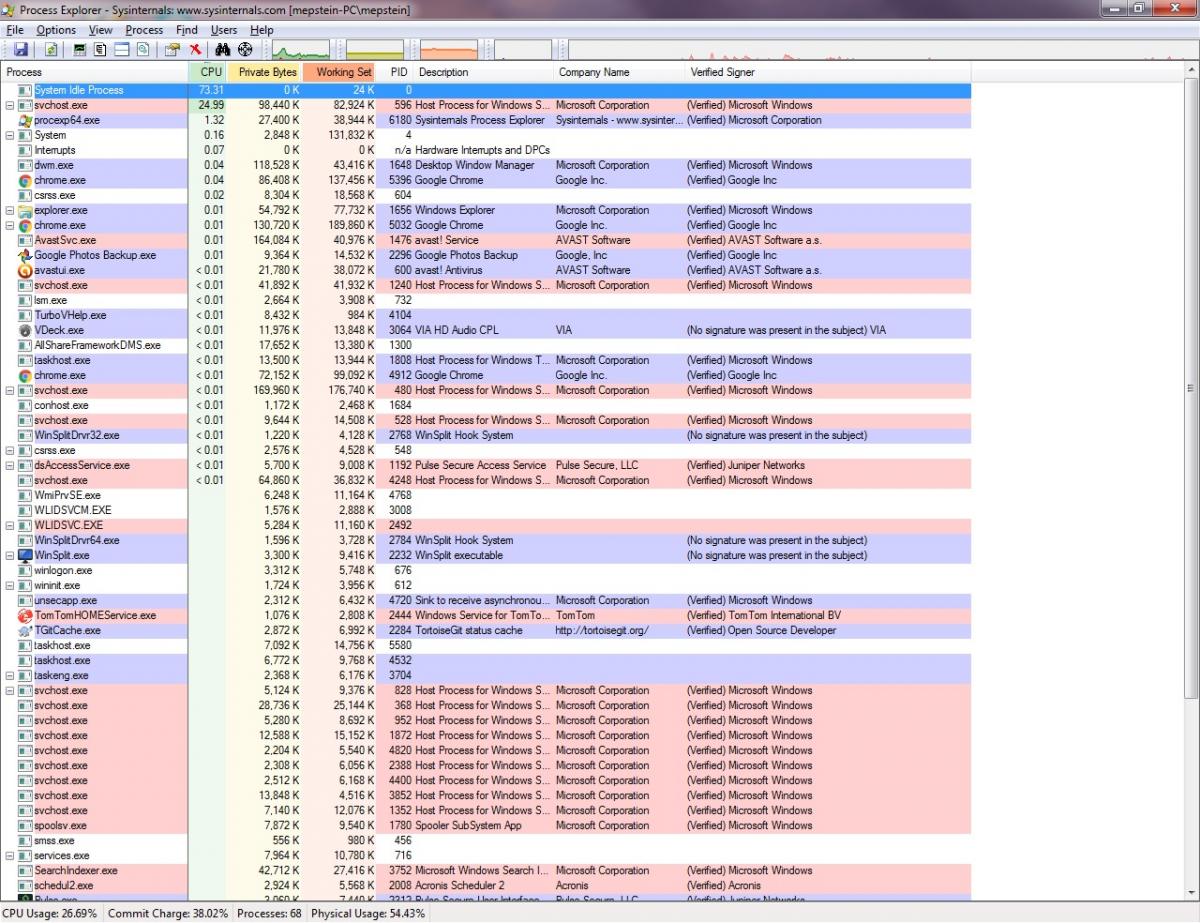1200x923 pixels.
Task: Open the View menu
Action: [100, 30]
